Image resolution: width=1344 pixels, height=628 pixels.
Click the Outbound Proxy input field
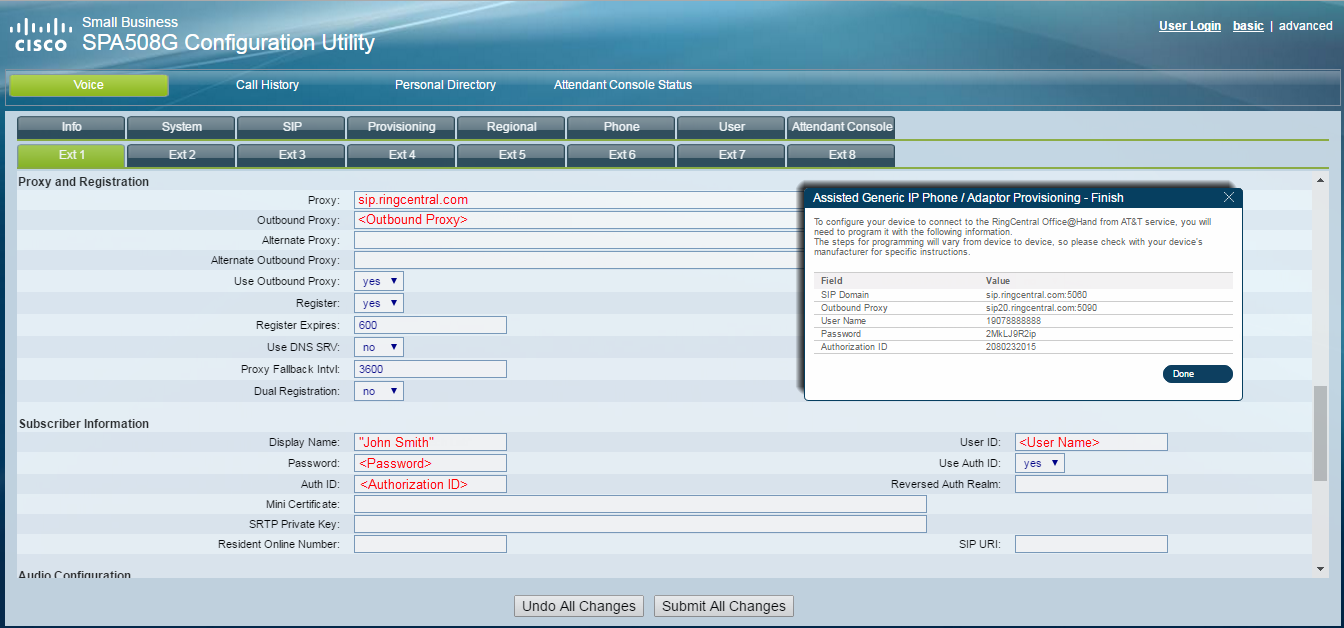click(579, 220)
